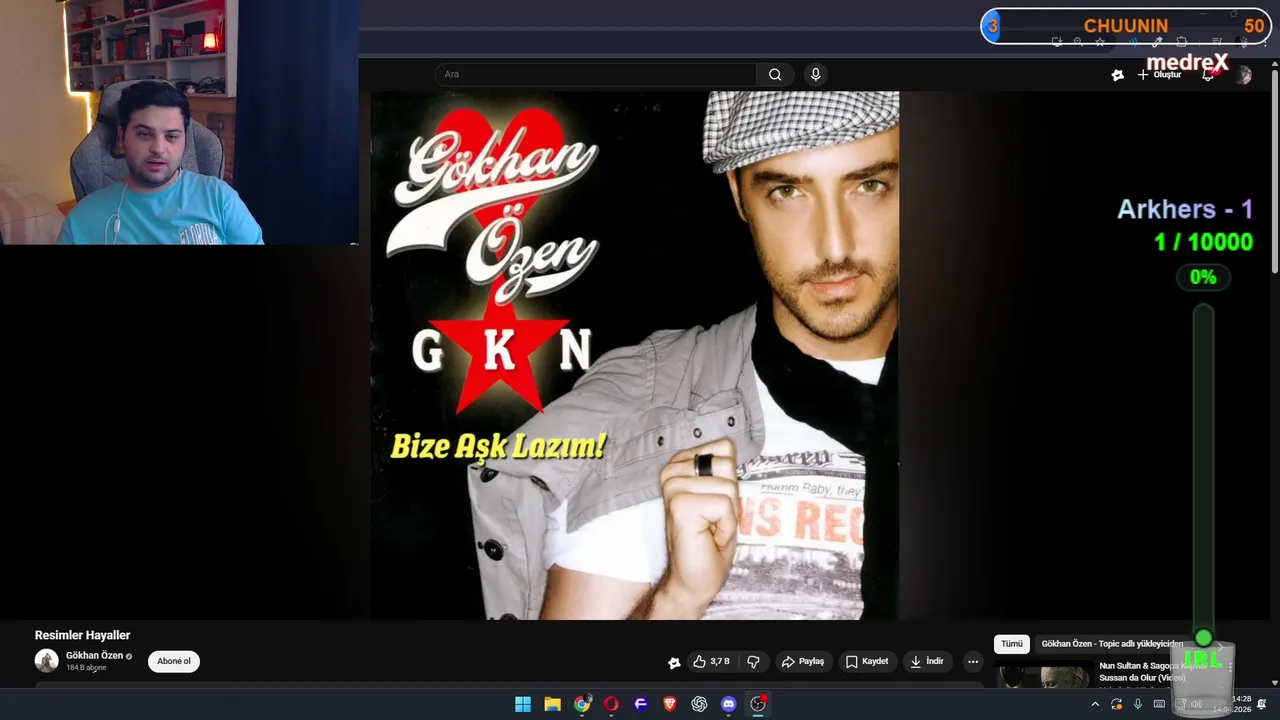Open the purple app icon beside Opera
The width and height of the screenshot is (1280, 720).
tap(641, 704)
